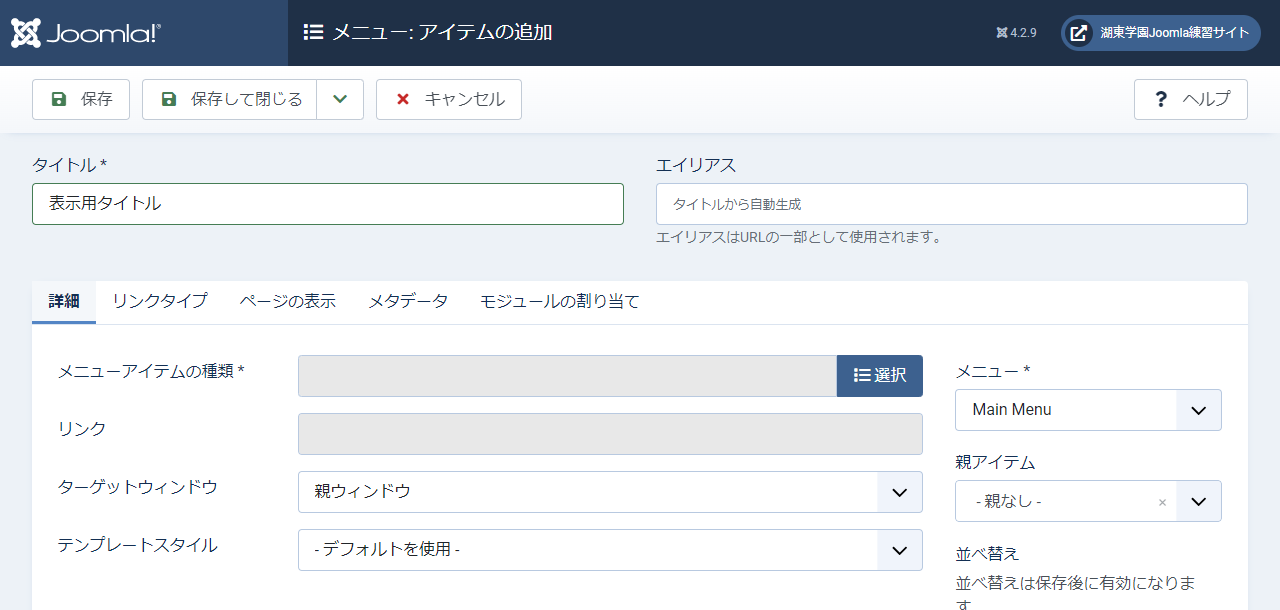1280x610 pixels.
Task: Open the ページの表示 tab
Action: coord(288,301)
